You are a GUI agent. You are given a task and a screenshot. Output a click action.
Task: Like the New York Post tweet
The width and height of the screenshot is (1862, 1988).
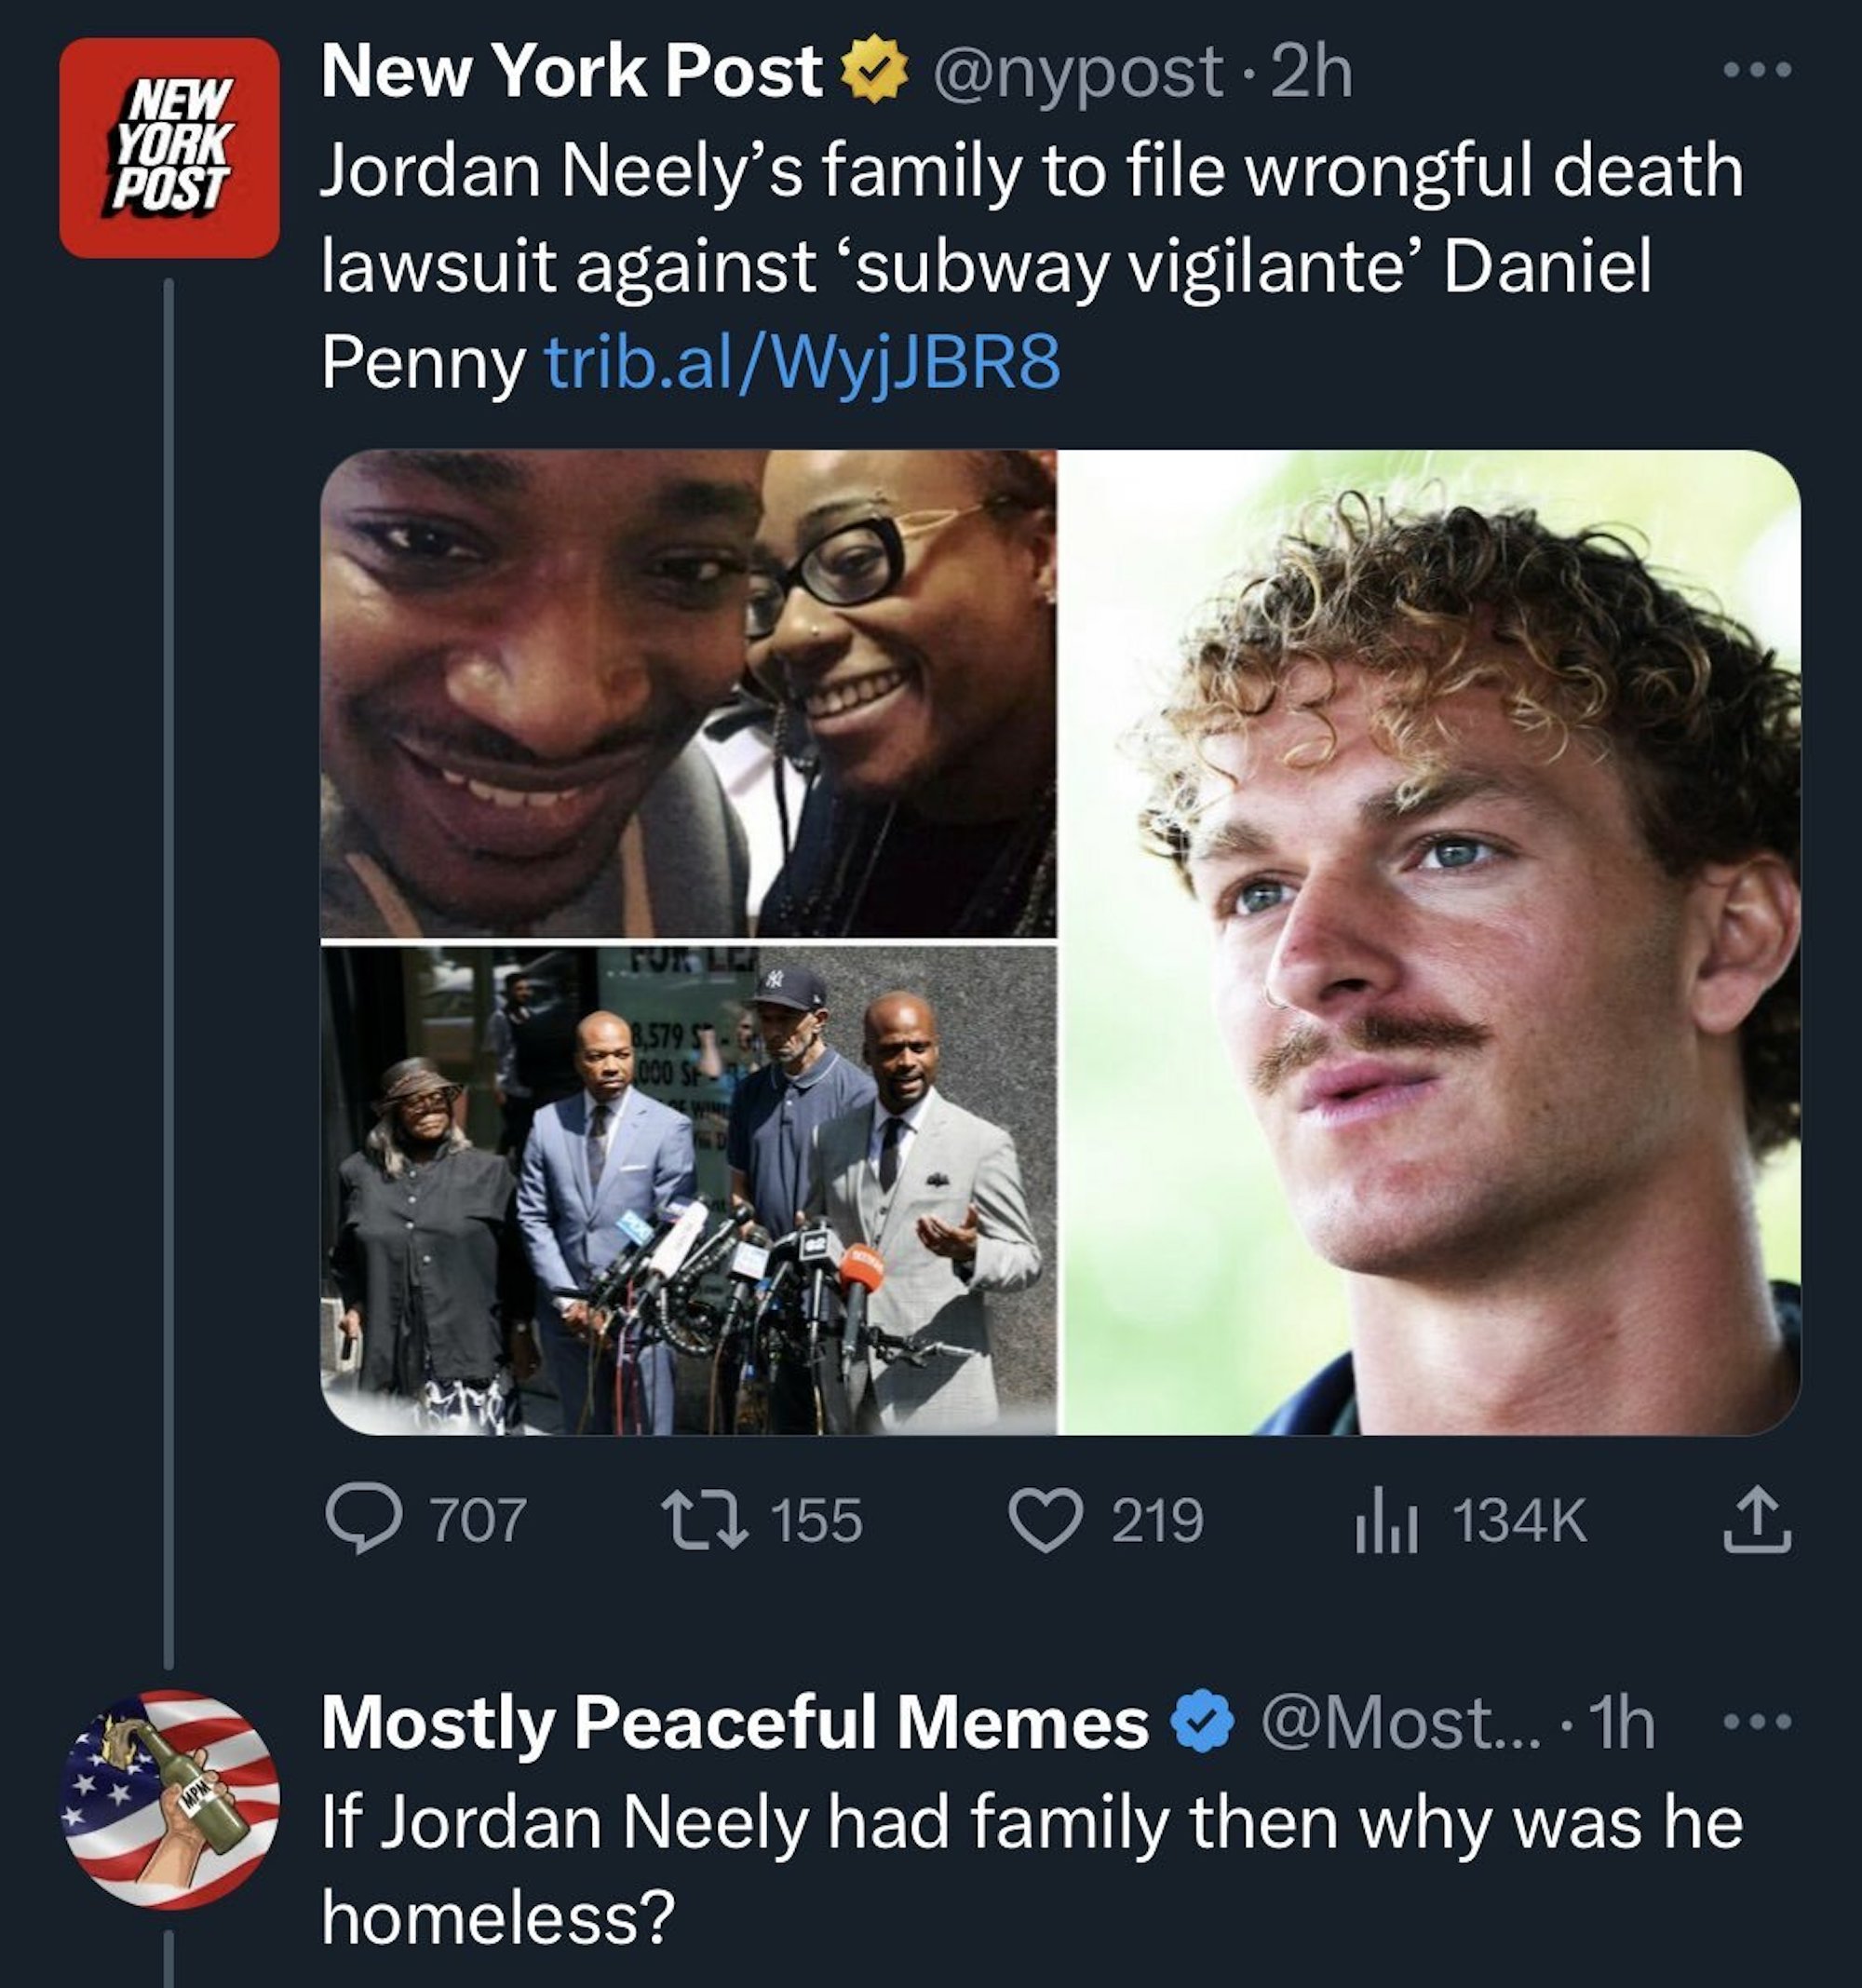tap(1045, 1521)
